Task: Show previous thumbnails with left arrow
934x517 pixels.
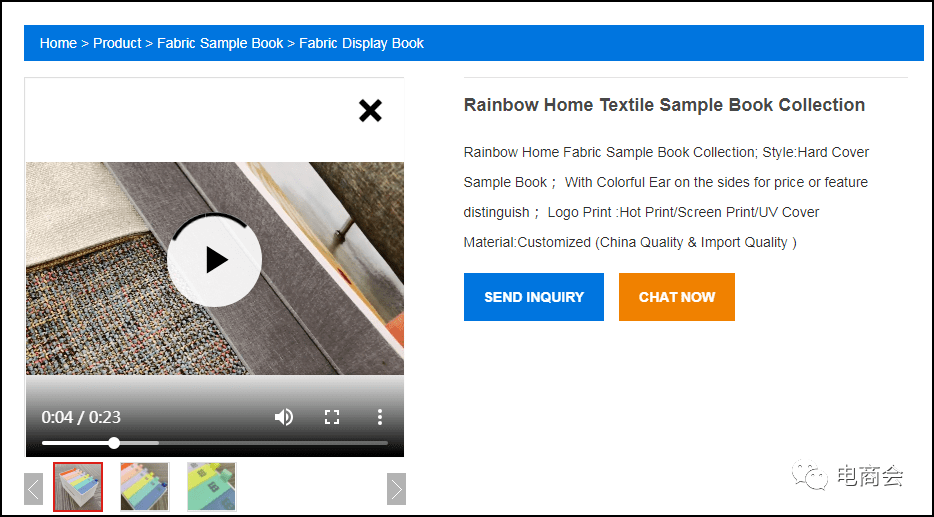Action: coord(33,489)
